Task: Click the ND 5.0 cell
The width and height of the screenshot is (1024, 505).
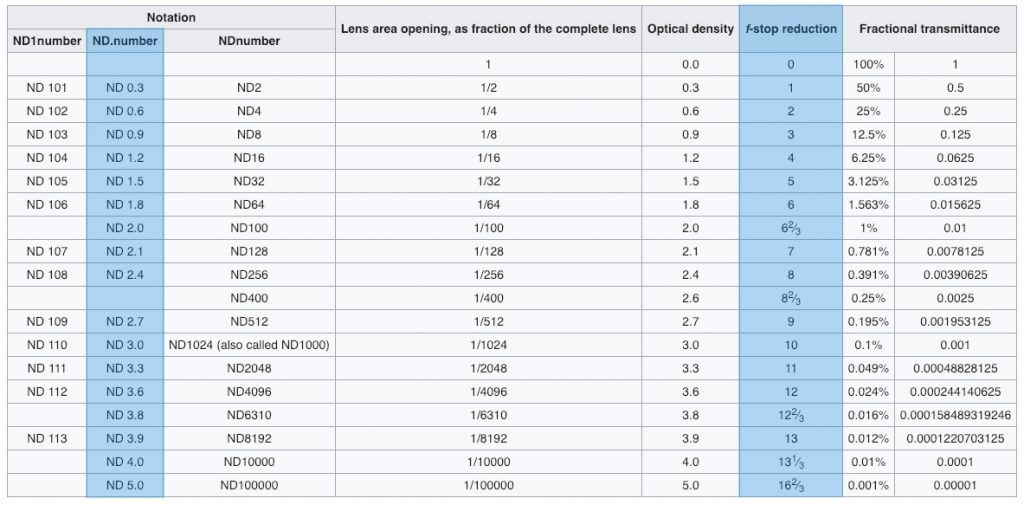Action: (125, 485)
